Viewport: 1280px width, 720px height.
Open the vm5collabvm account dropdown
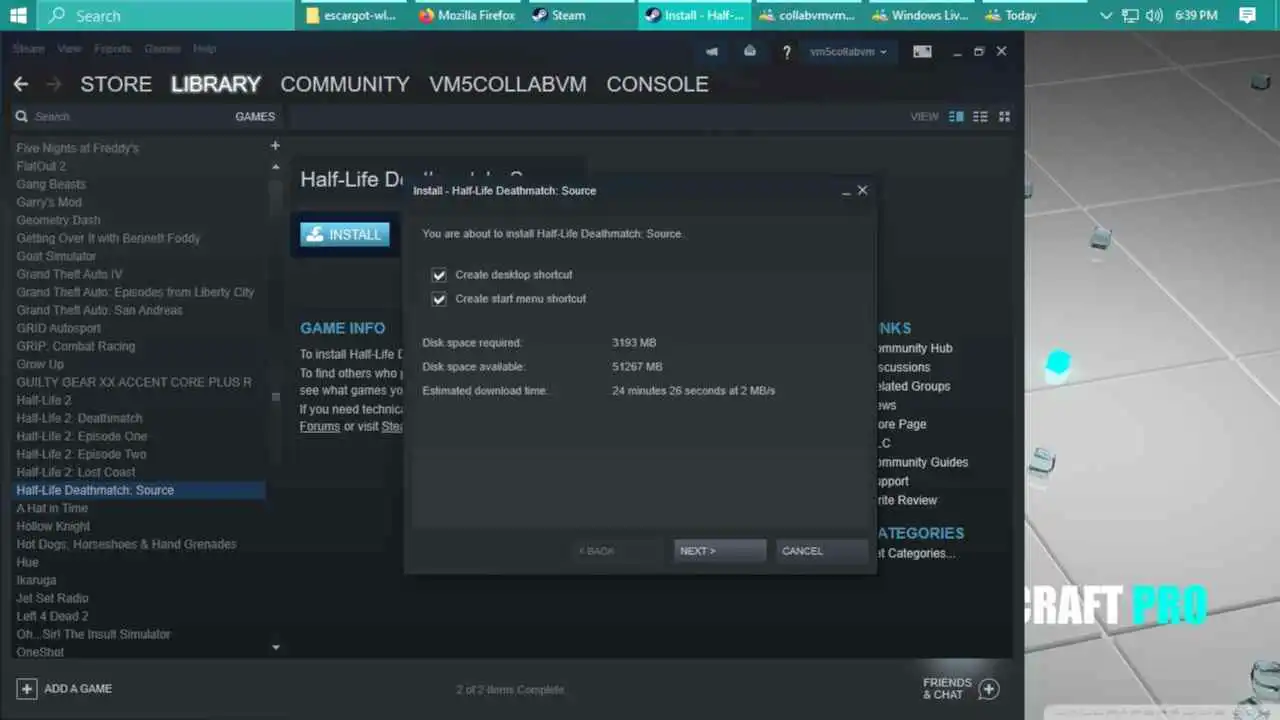[x=848, y=51]
